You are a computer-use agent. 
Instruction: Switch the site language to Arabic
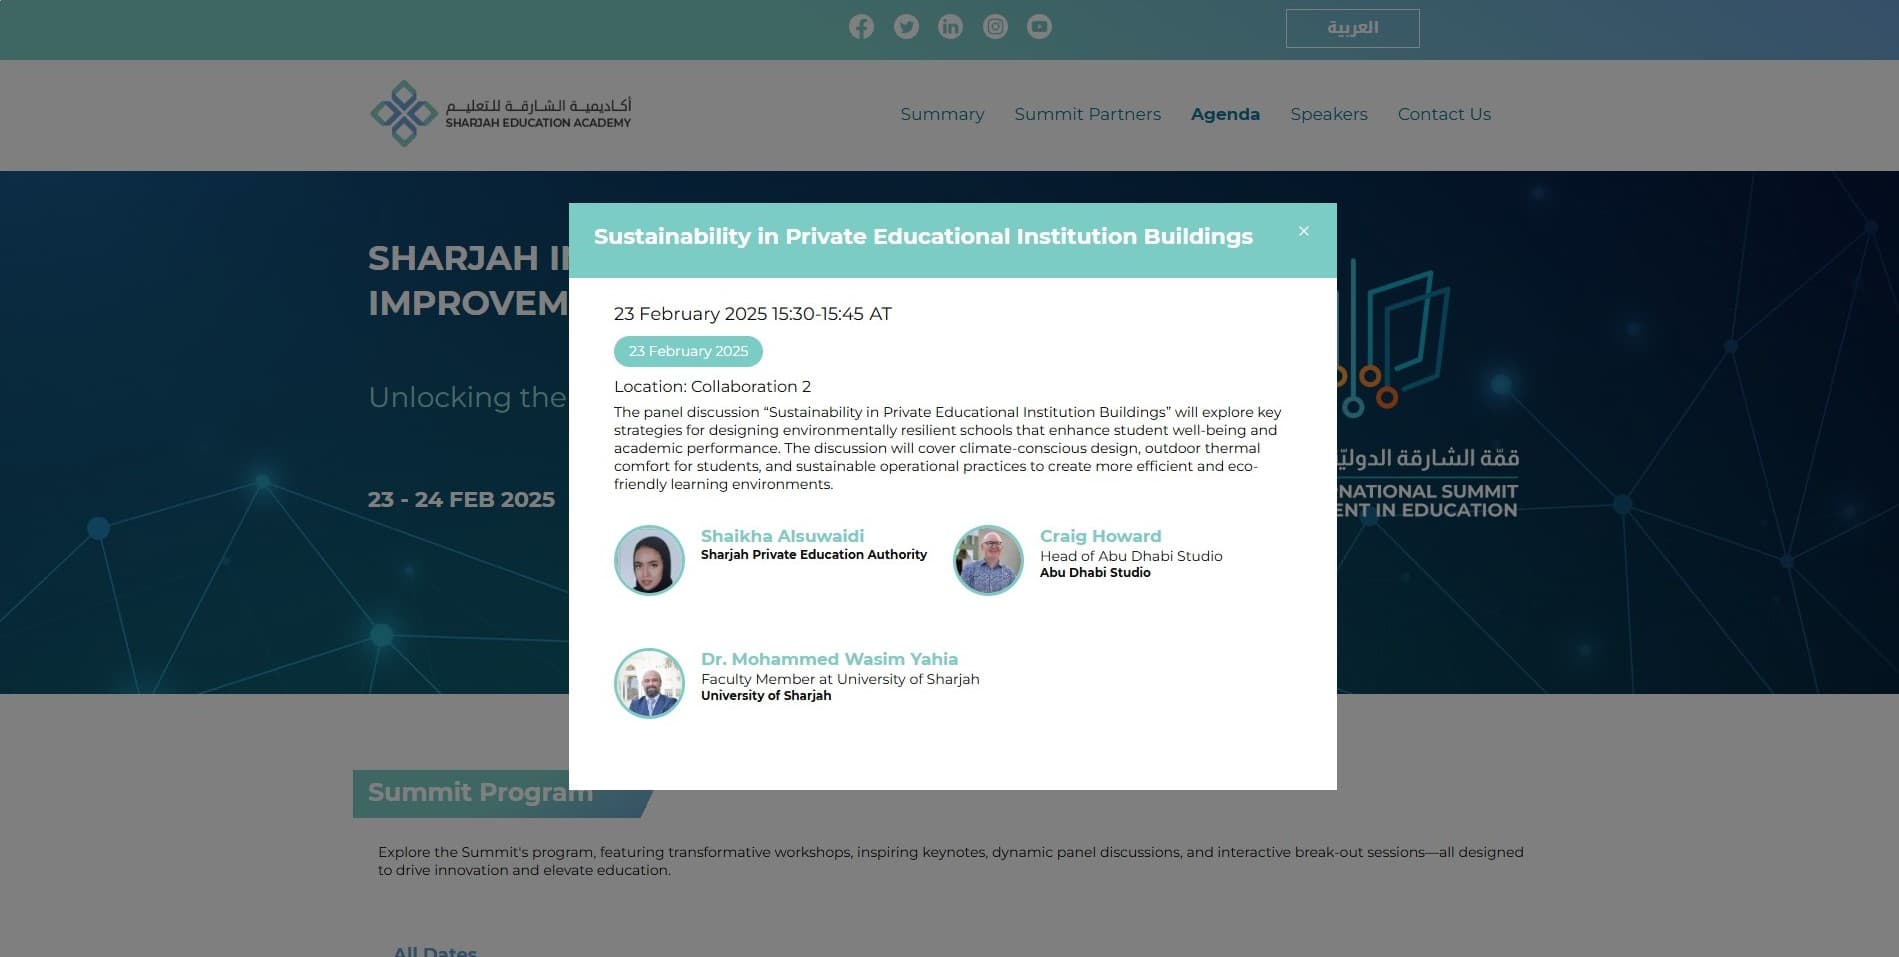coord(1352,28)
